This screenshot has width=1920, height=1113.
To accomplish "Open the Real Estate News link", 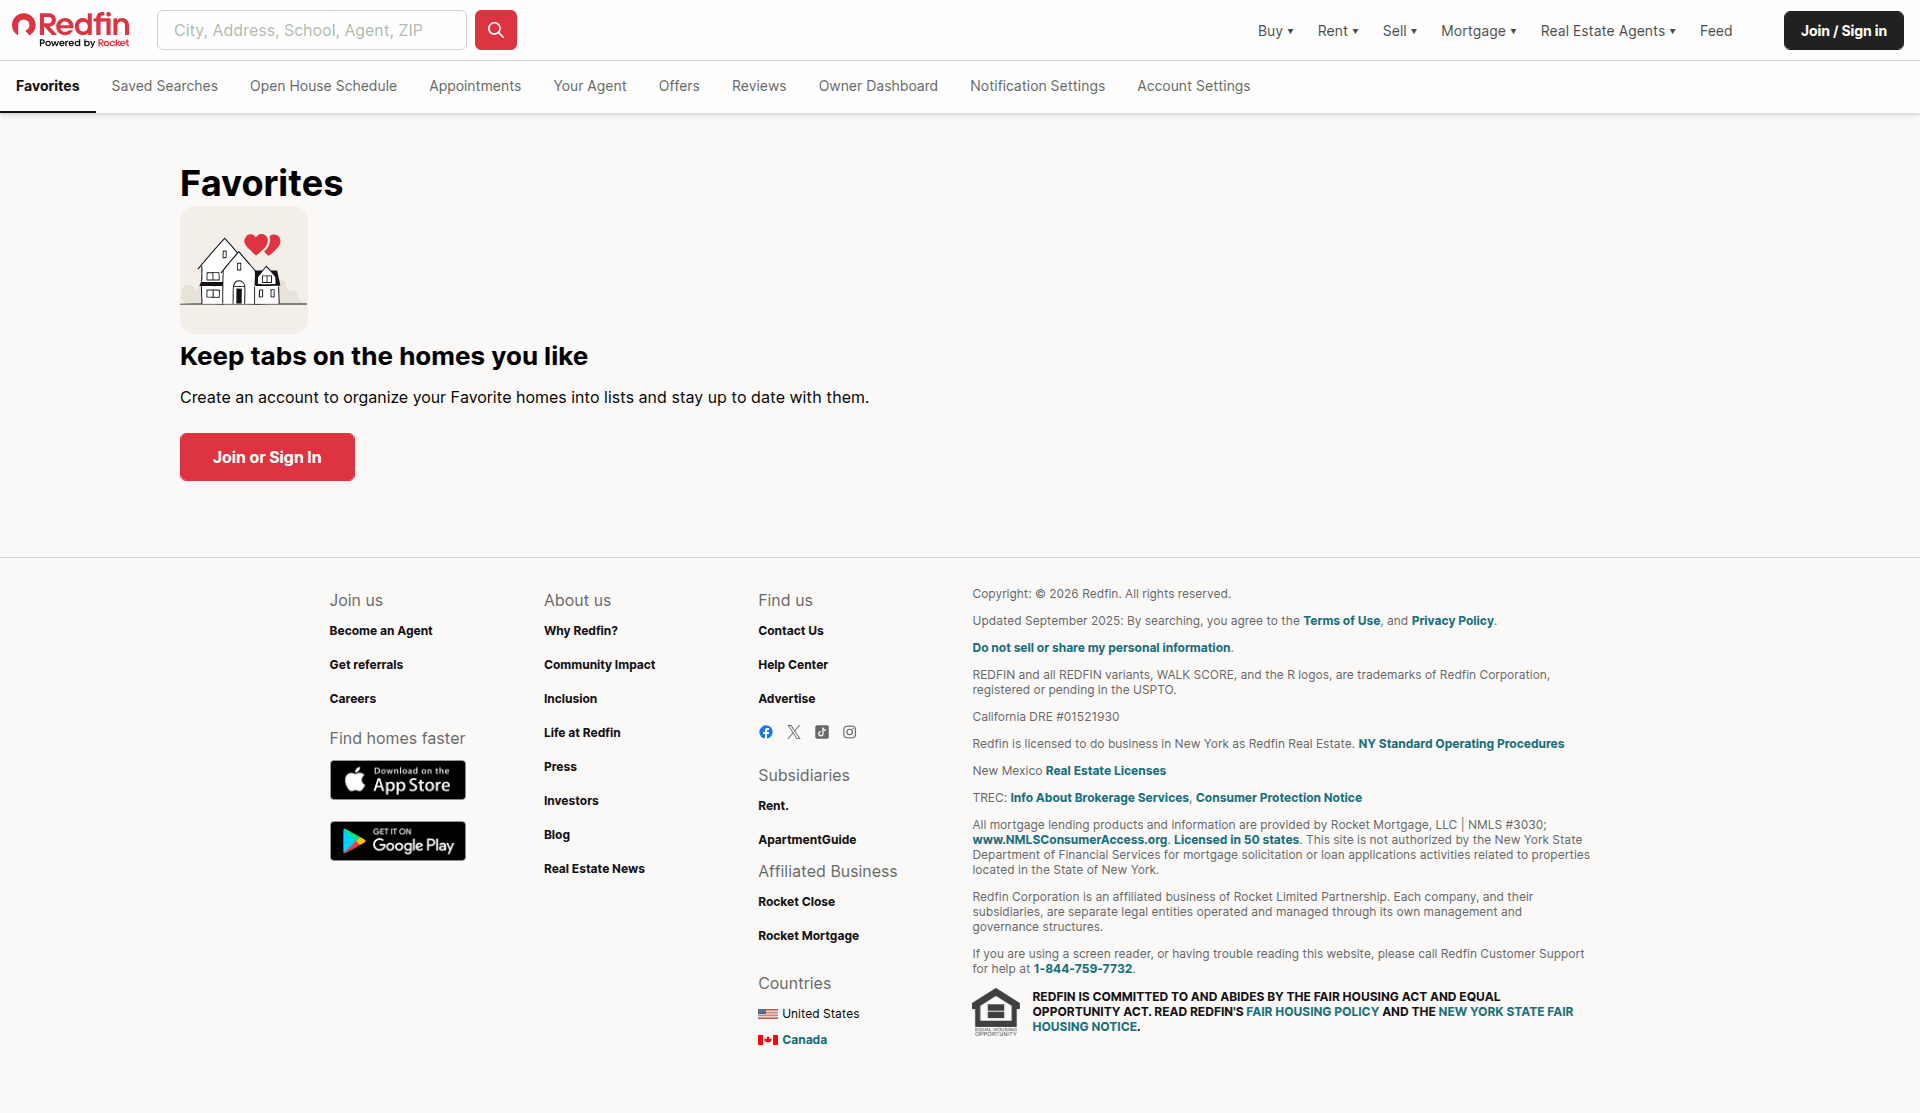I will tap(594, 869).
